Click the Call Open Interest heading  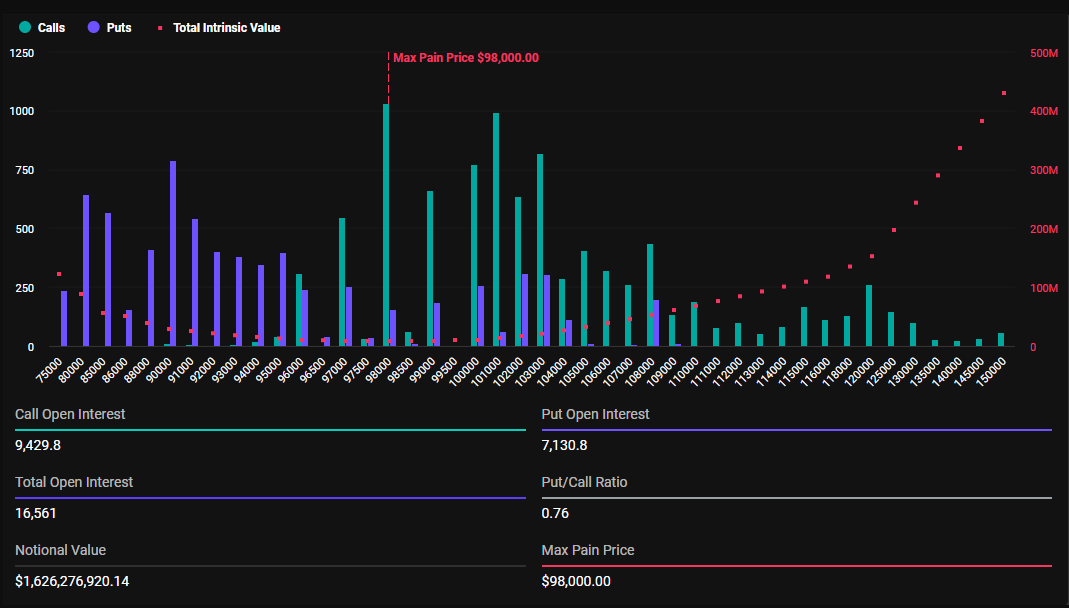click(x=70, y=414)
